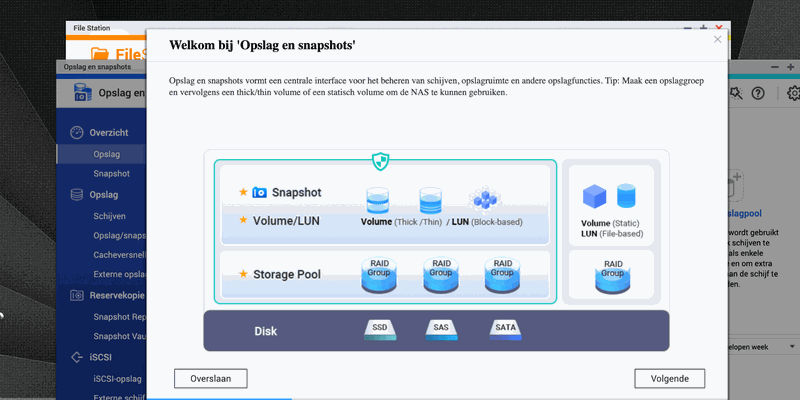Click the iSCSI section icon
Screen dimensions: 800x400
tap(76, 356)
